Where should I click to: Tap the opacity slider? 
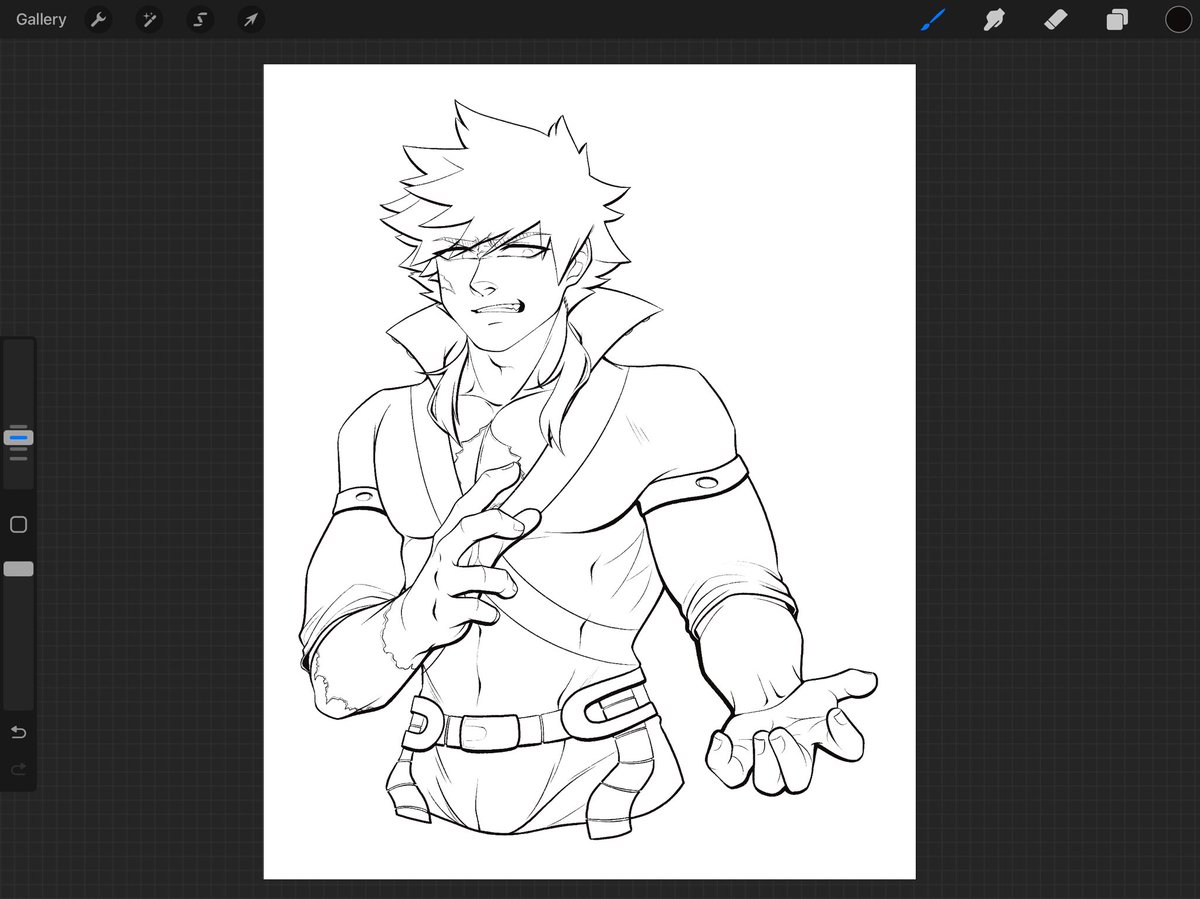click(x=17, y=568)
